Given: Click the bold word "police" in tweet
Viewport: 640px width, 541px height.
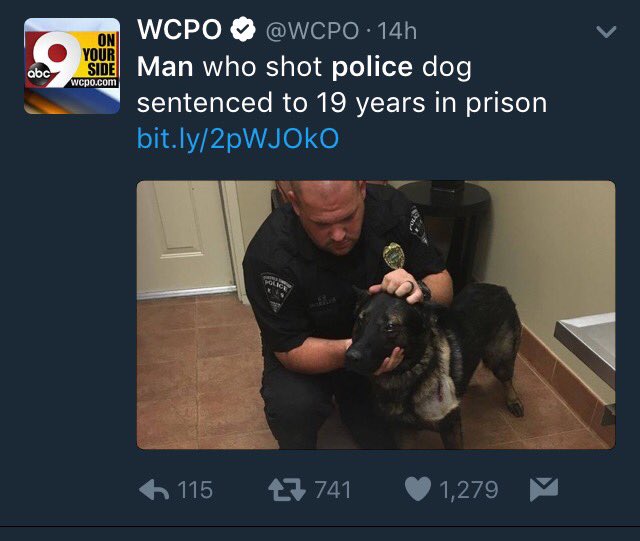Looking at the screenshot, I should (x=372, y=67).
